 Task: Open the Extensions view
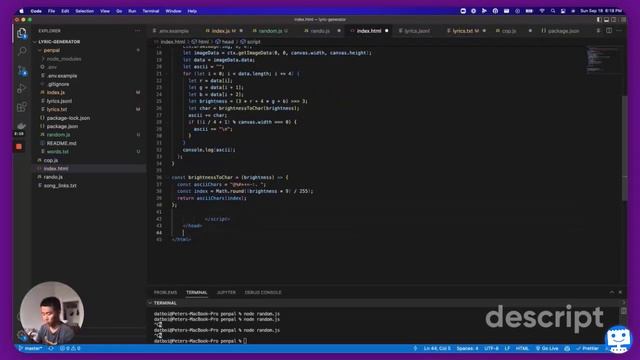click(x=22, y=107)
